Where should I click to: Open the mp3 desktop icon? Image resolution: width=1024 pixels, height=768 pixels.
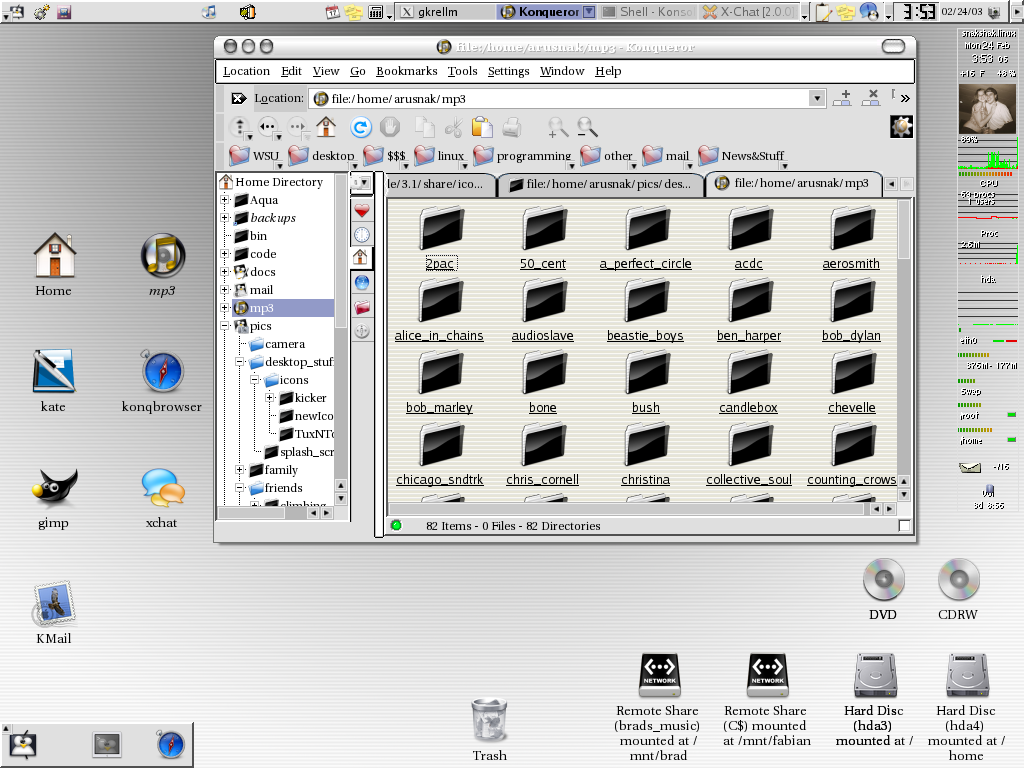point(163,255)
